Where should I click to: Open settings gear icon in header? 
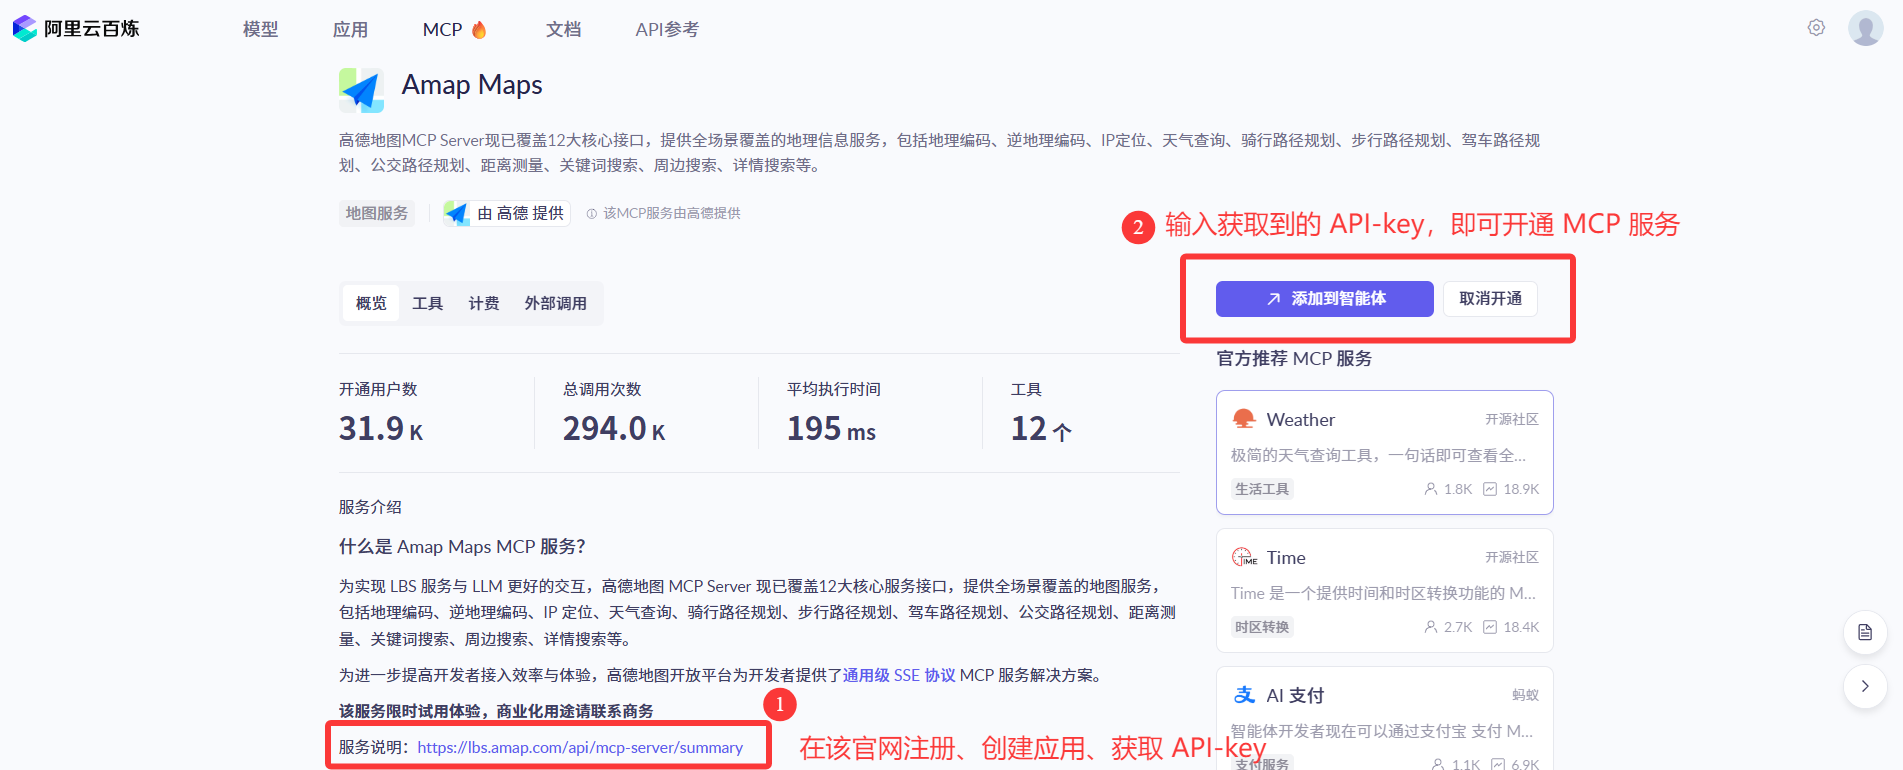pos(1816,28)
